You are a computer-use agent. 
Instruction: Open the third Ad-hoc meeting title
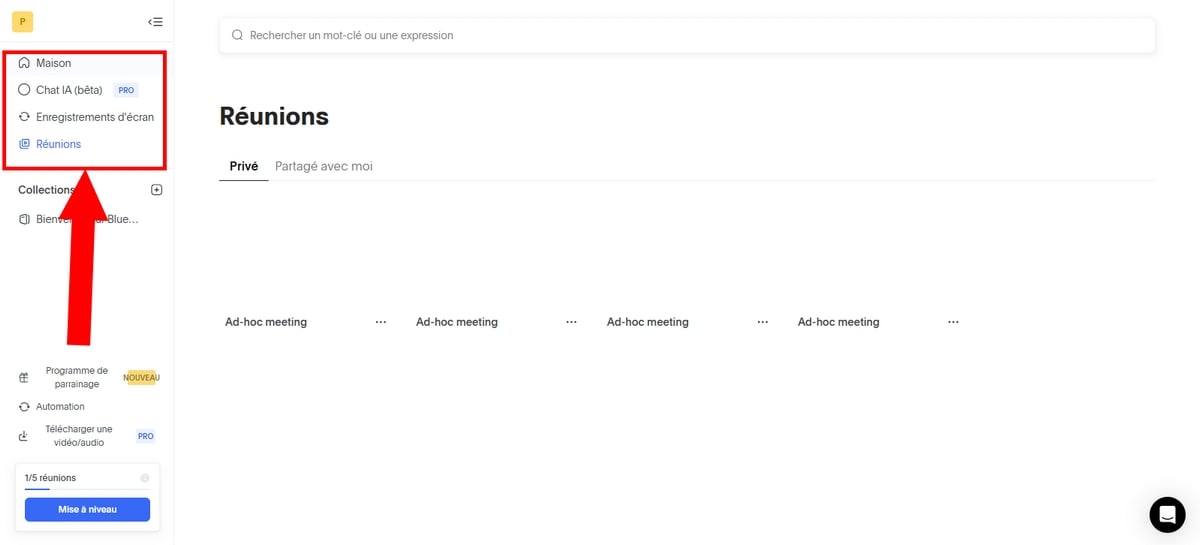pos(647,322)
